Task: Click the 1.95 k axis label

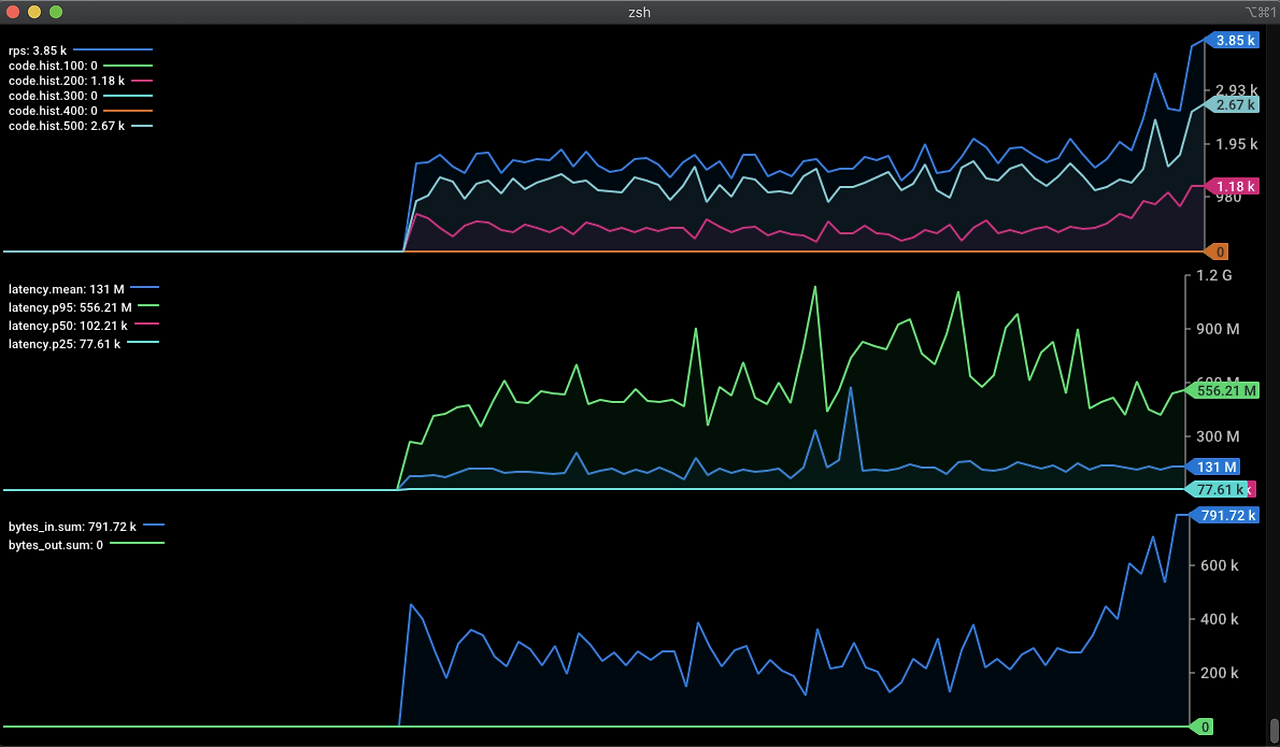Action: click(x=1237, y=144)
